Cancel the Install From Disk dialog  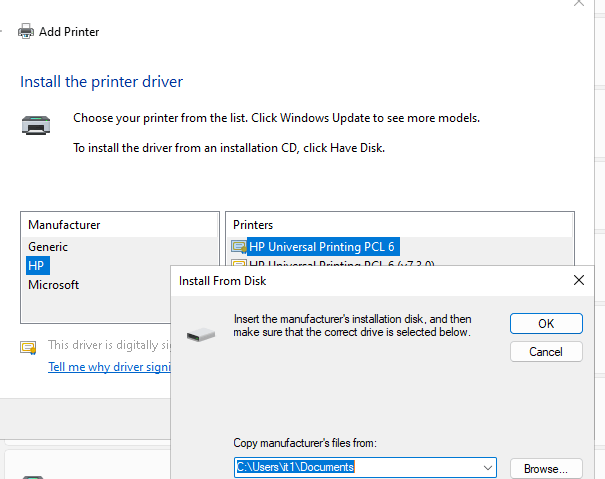pyautogui.click(x=546, y=352)
